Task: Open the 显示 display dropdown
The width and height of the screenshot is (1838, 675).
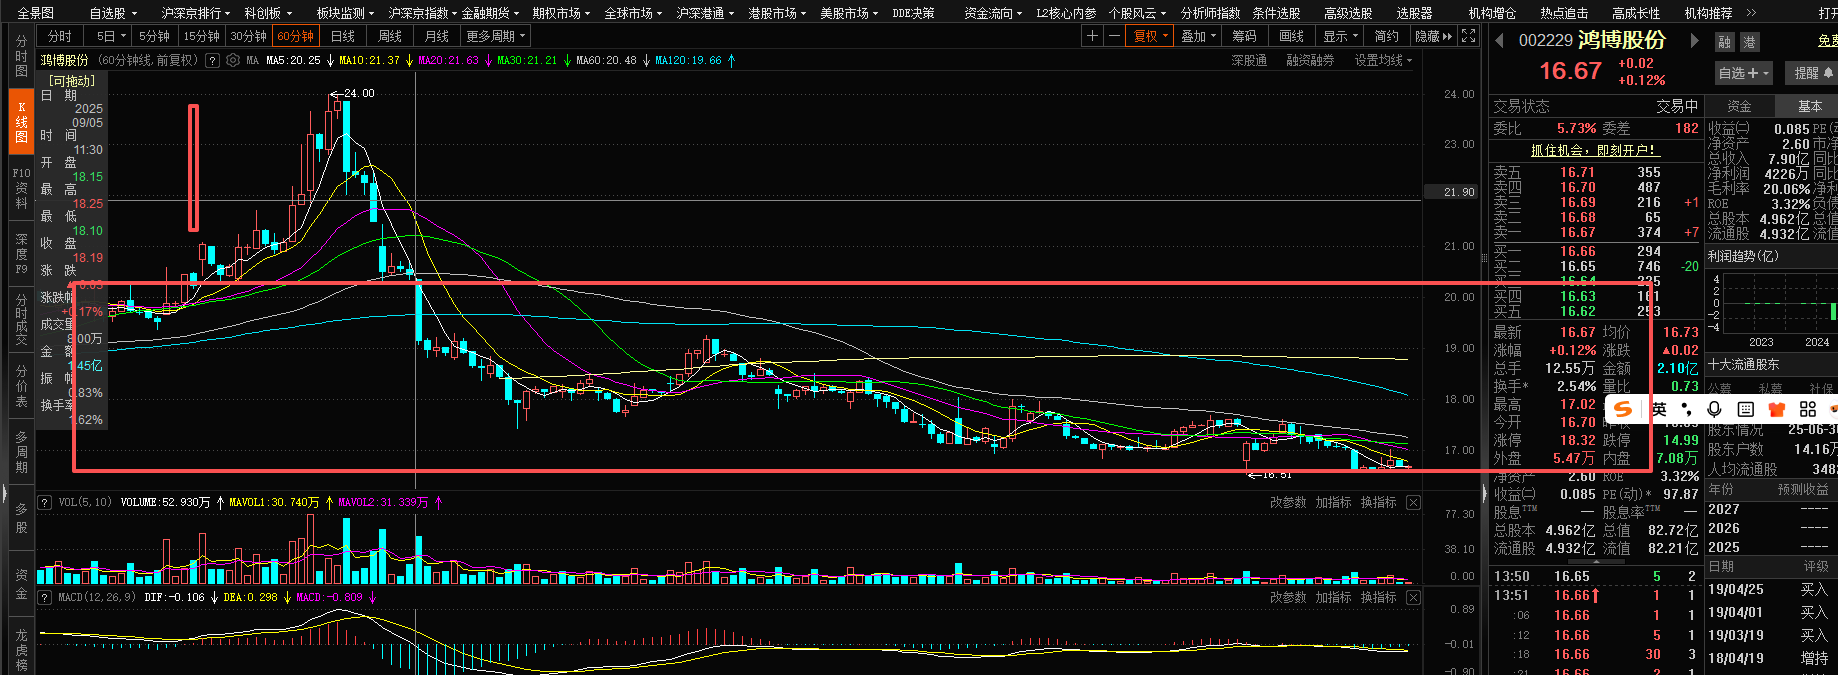Action: tap(1341, 36)
